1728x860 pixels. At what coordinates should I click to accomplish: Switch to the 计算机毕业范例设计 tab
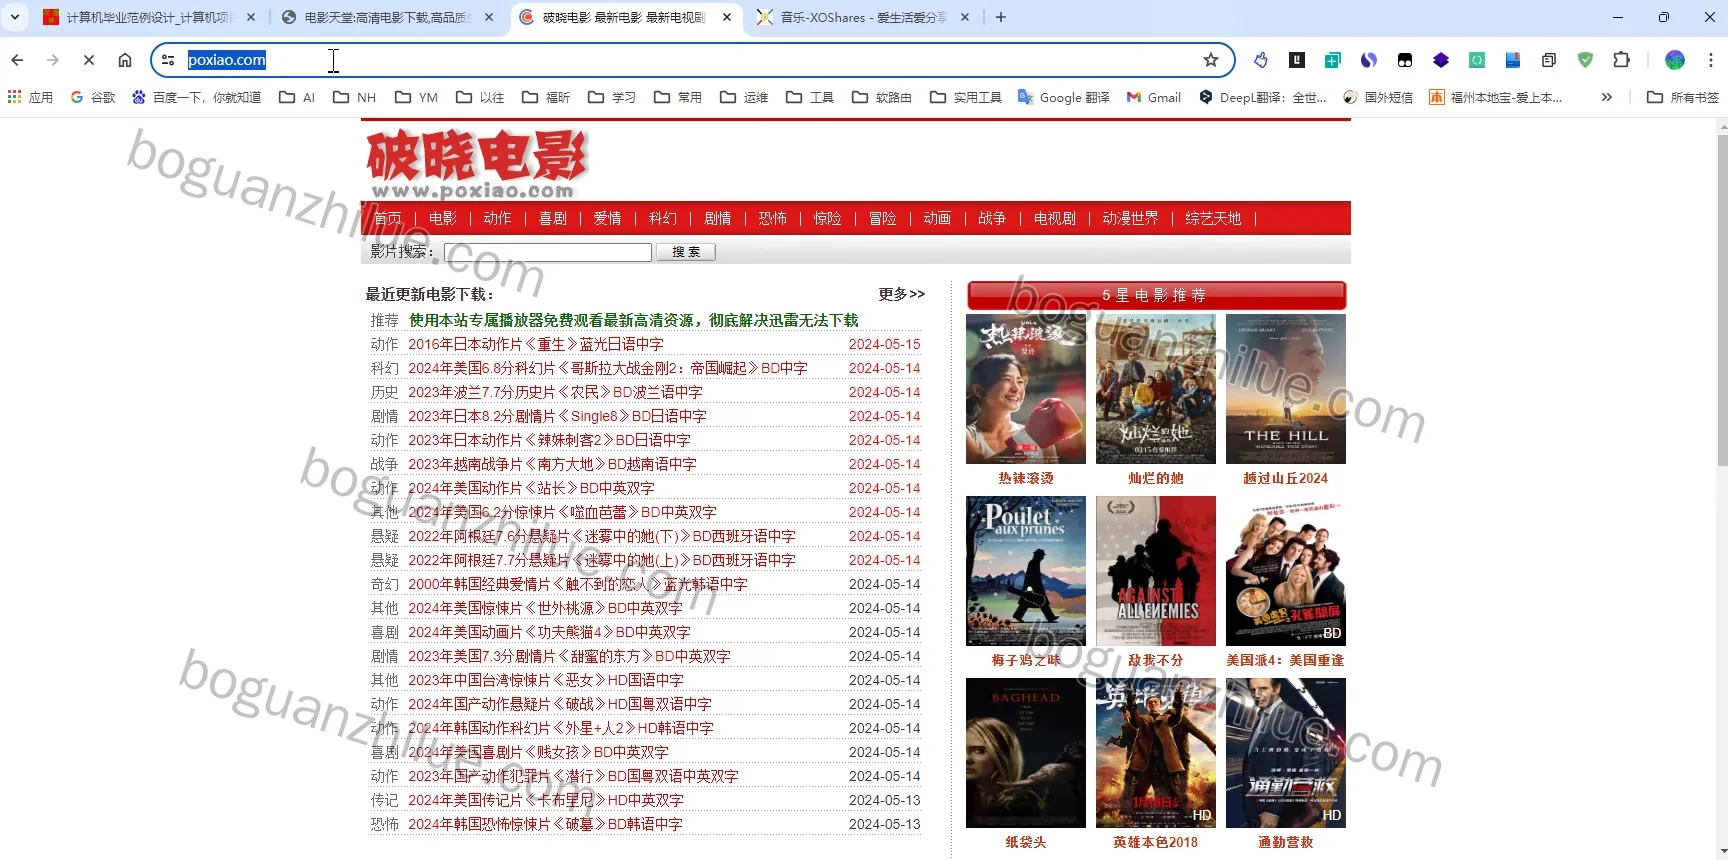(x=150, y=17)
